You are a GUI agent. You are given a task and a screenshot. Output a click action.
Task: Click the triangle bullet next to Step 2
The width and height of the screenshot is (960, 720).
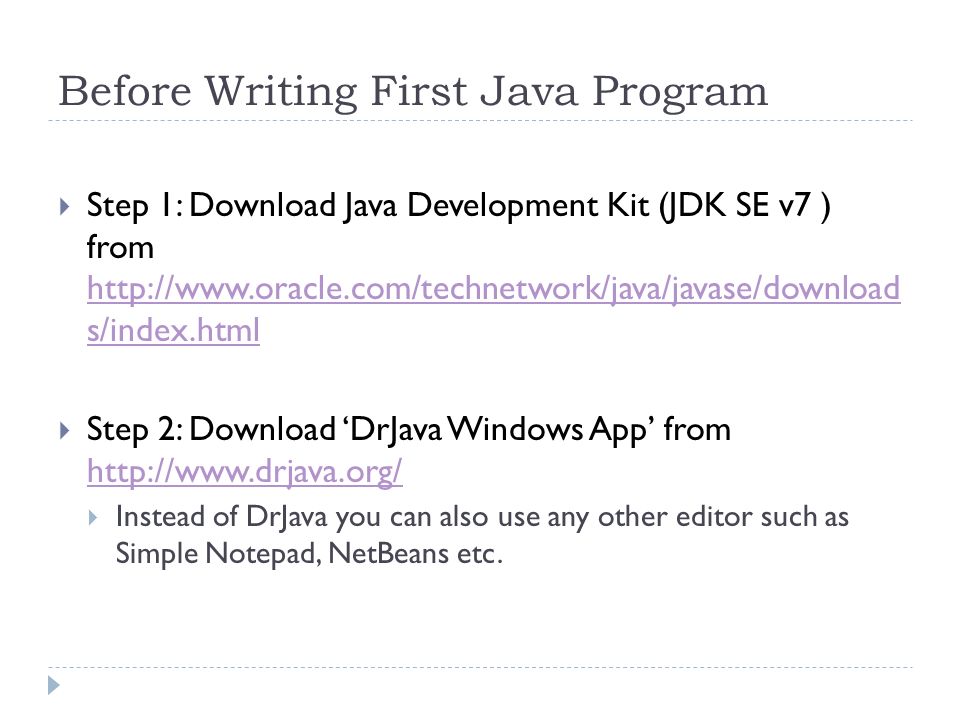(65, 430)
